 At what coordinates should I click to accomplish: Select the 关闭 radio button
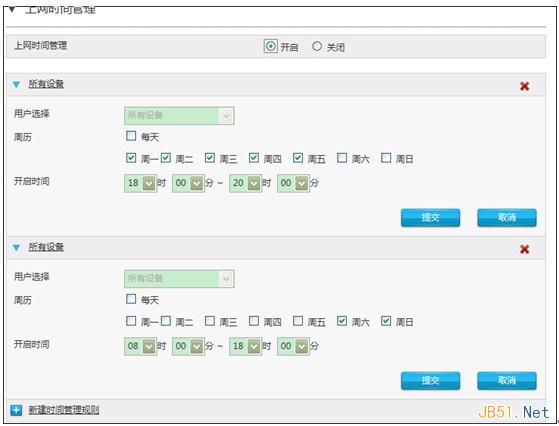pos(317,46)
